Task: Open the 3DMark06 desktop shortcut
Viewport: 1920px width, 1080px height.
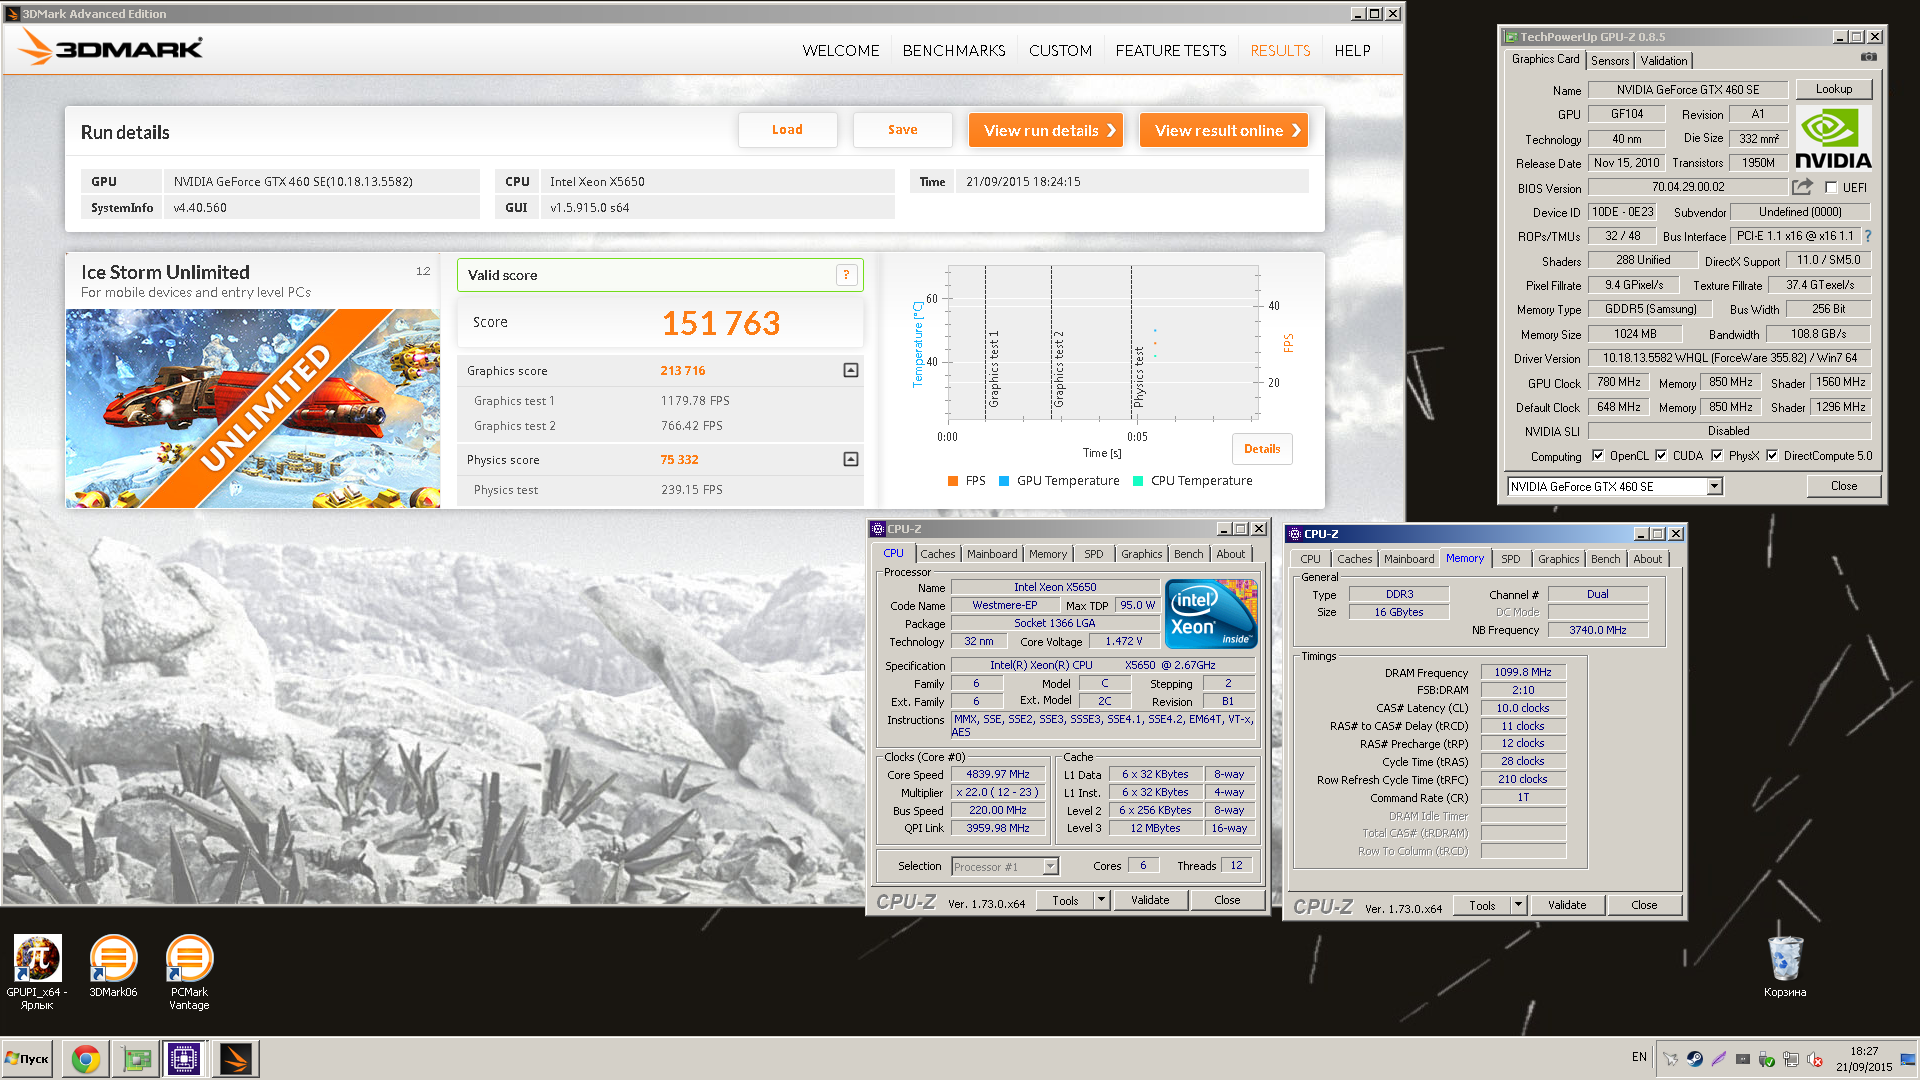Action: pyautogui.click(x=113, y=966)
